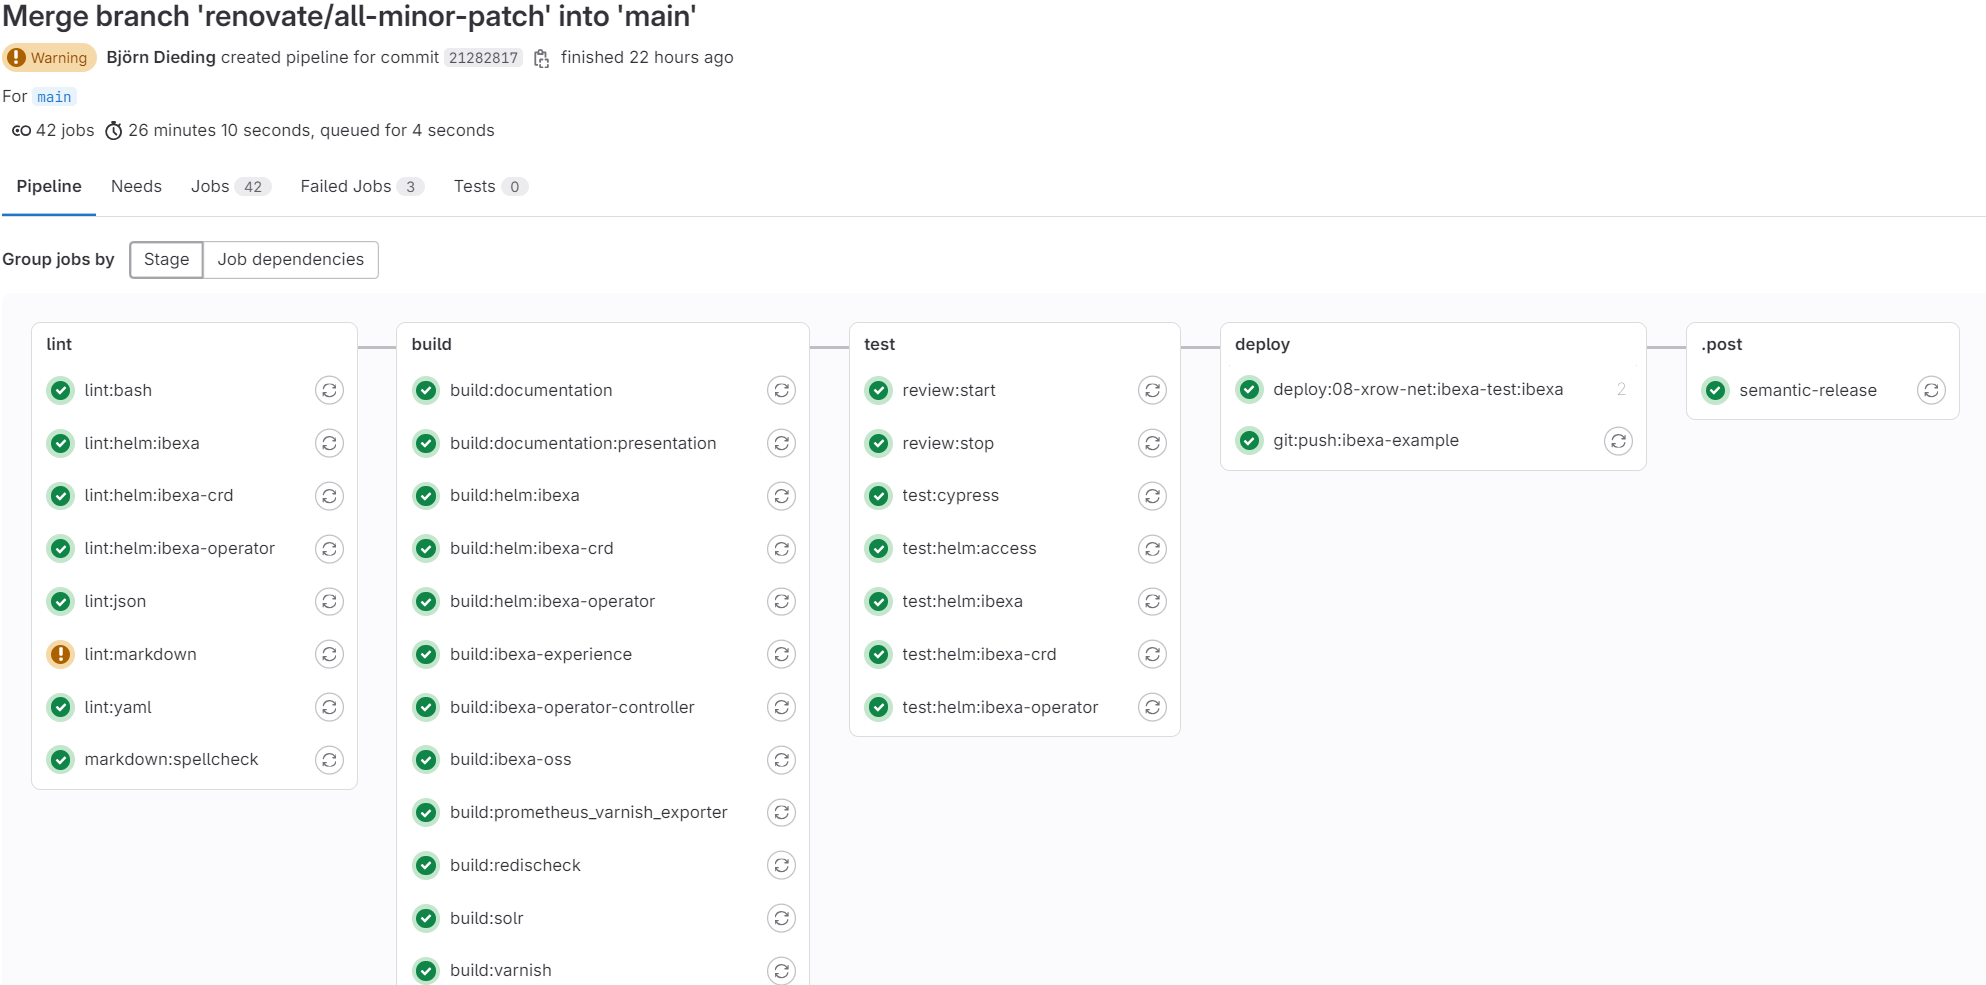Retry the review:stop job
This screenshot has width=1986, height=985.
(1152, 443)
